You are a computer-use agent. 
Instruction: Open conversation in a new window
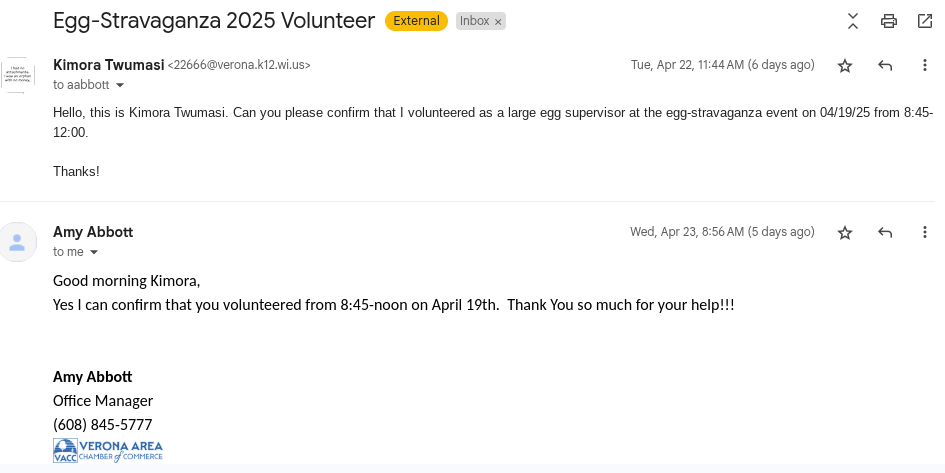[924, 21]
